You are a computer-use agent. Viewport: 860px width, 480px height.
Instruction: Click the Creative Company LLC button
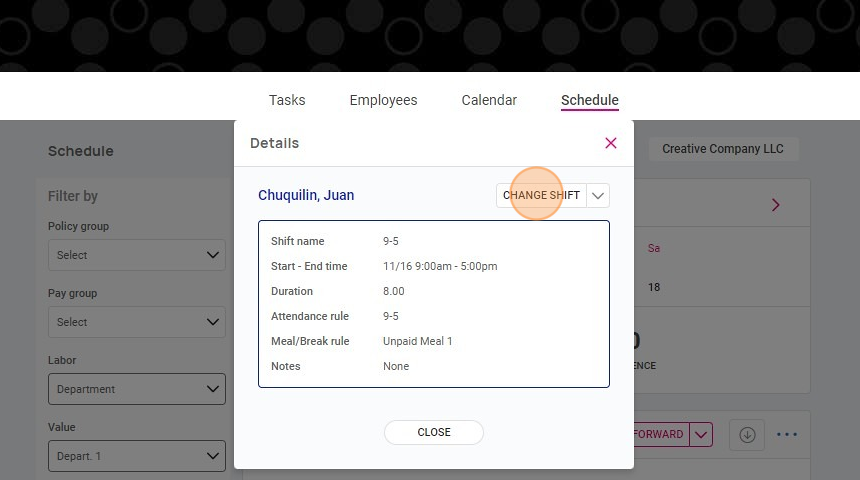pyautogui.click(x=723, y=149)
